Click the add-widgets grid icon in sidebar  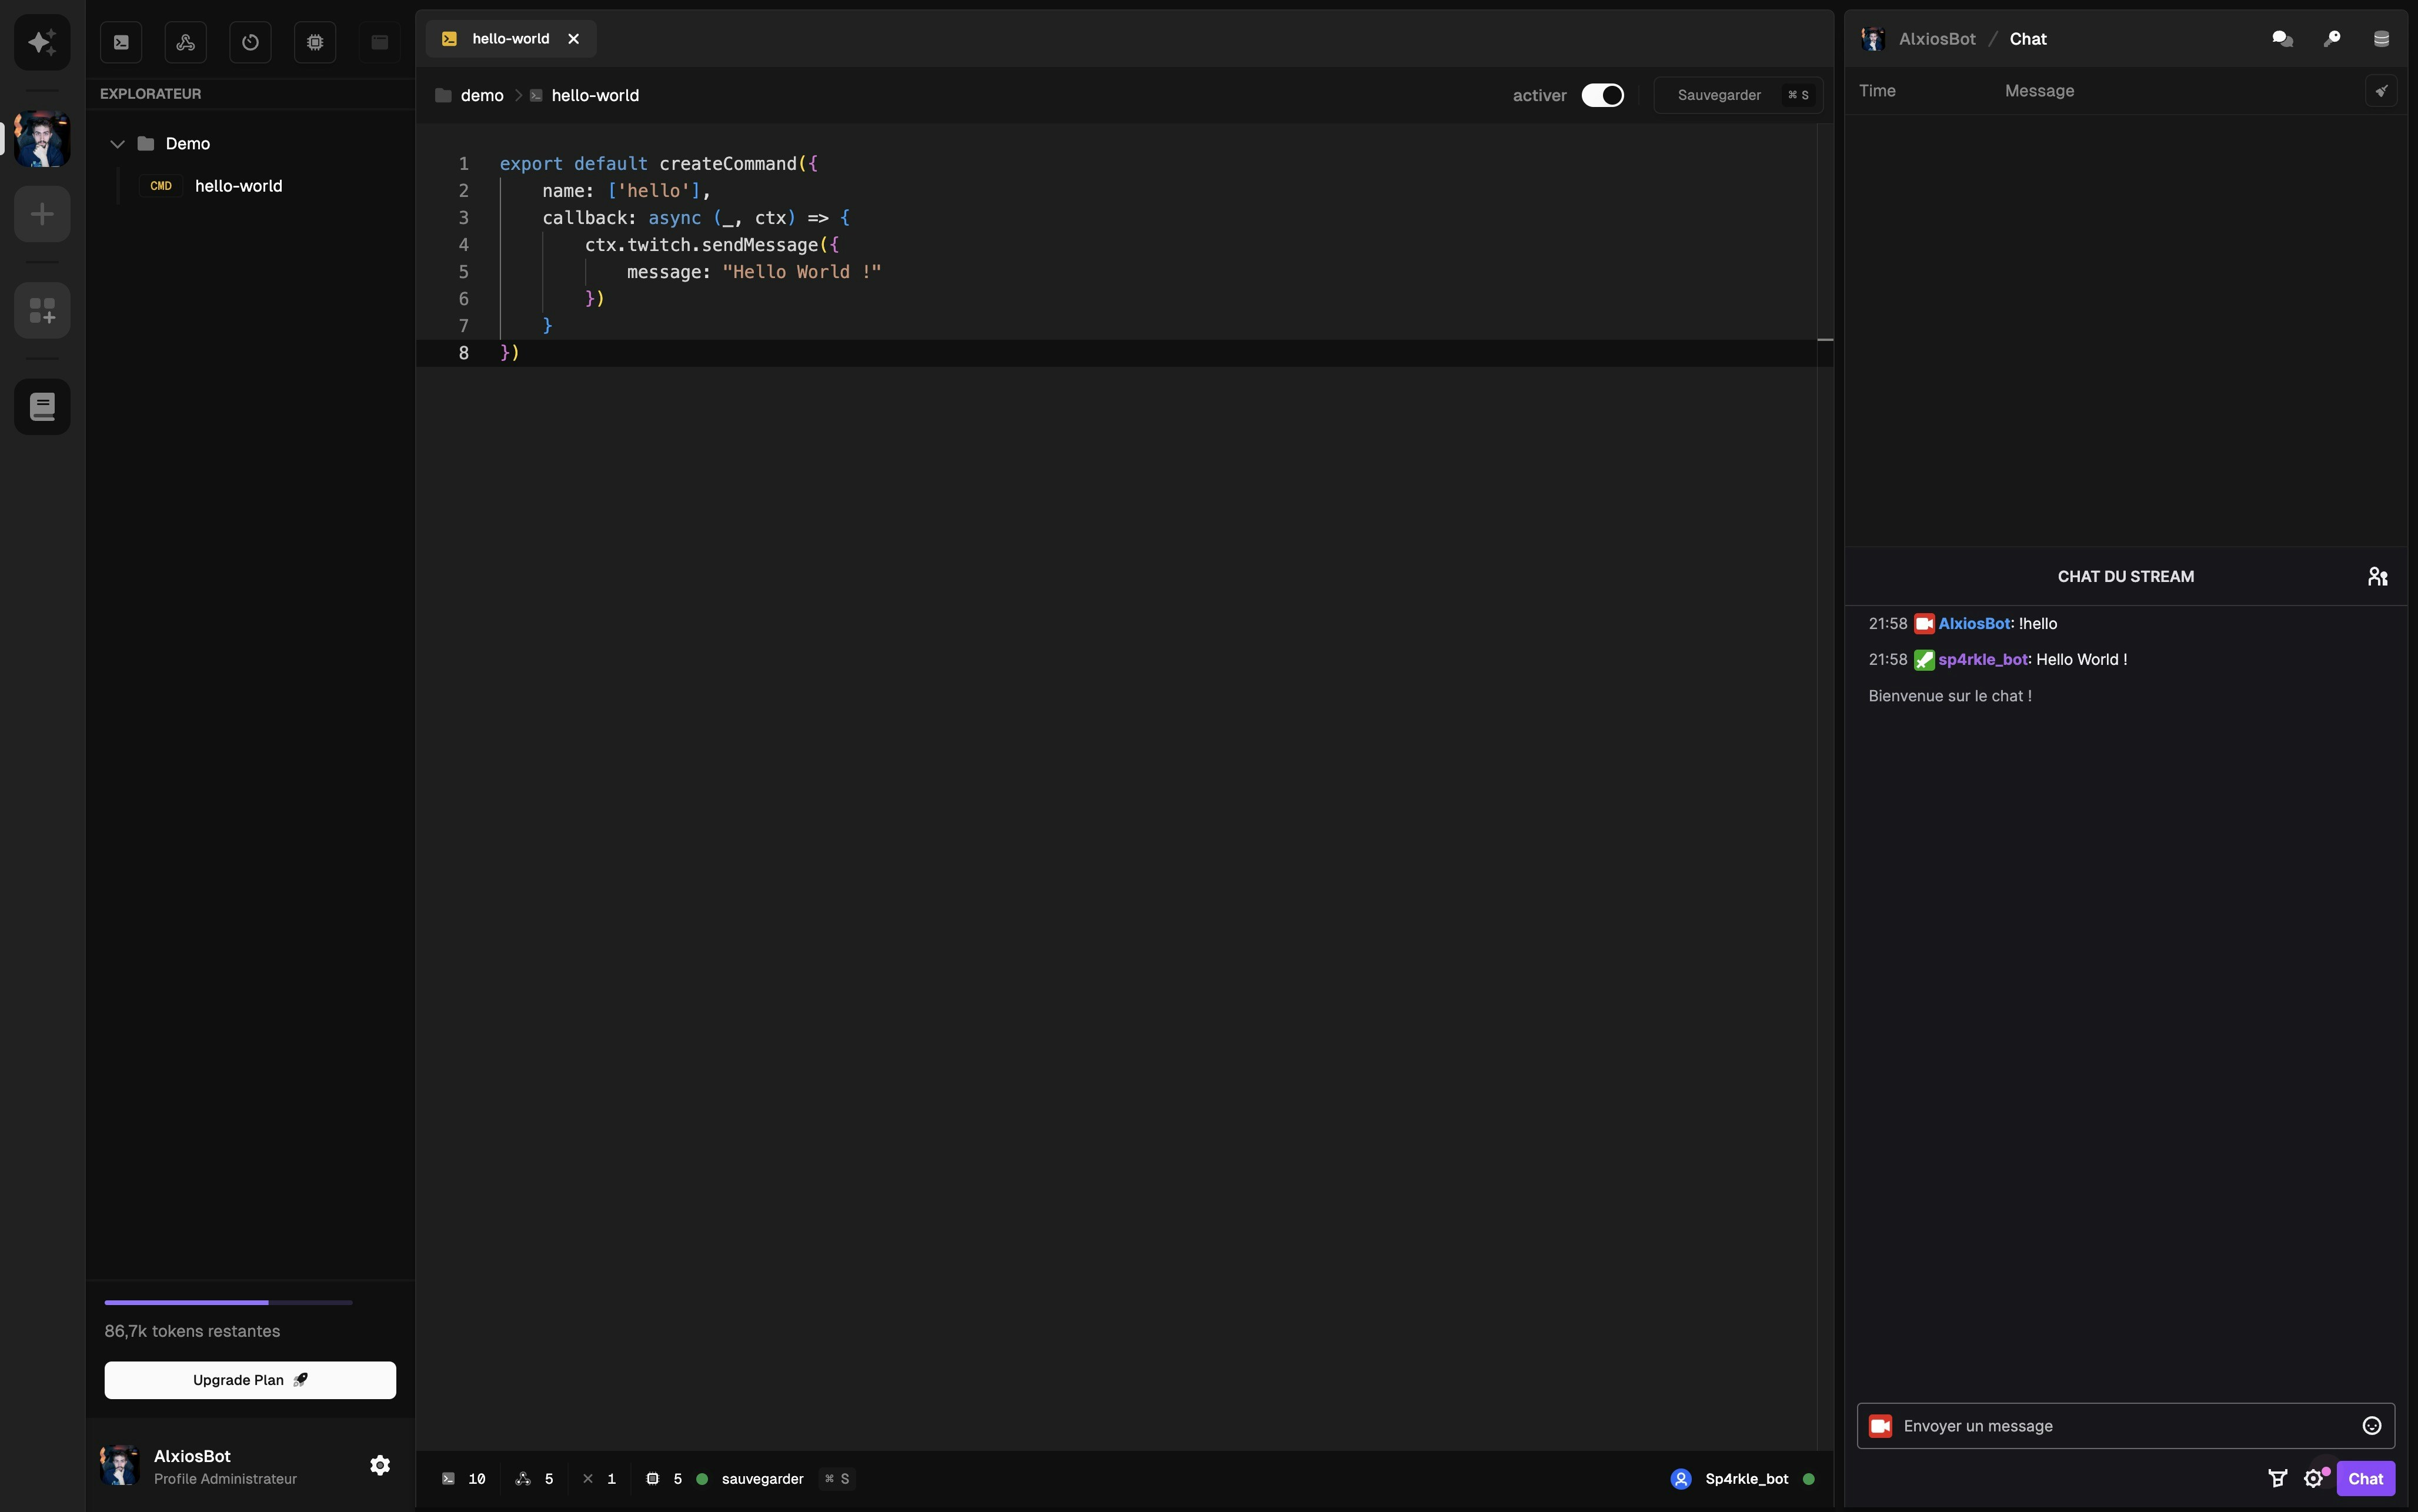click(42, 311)
